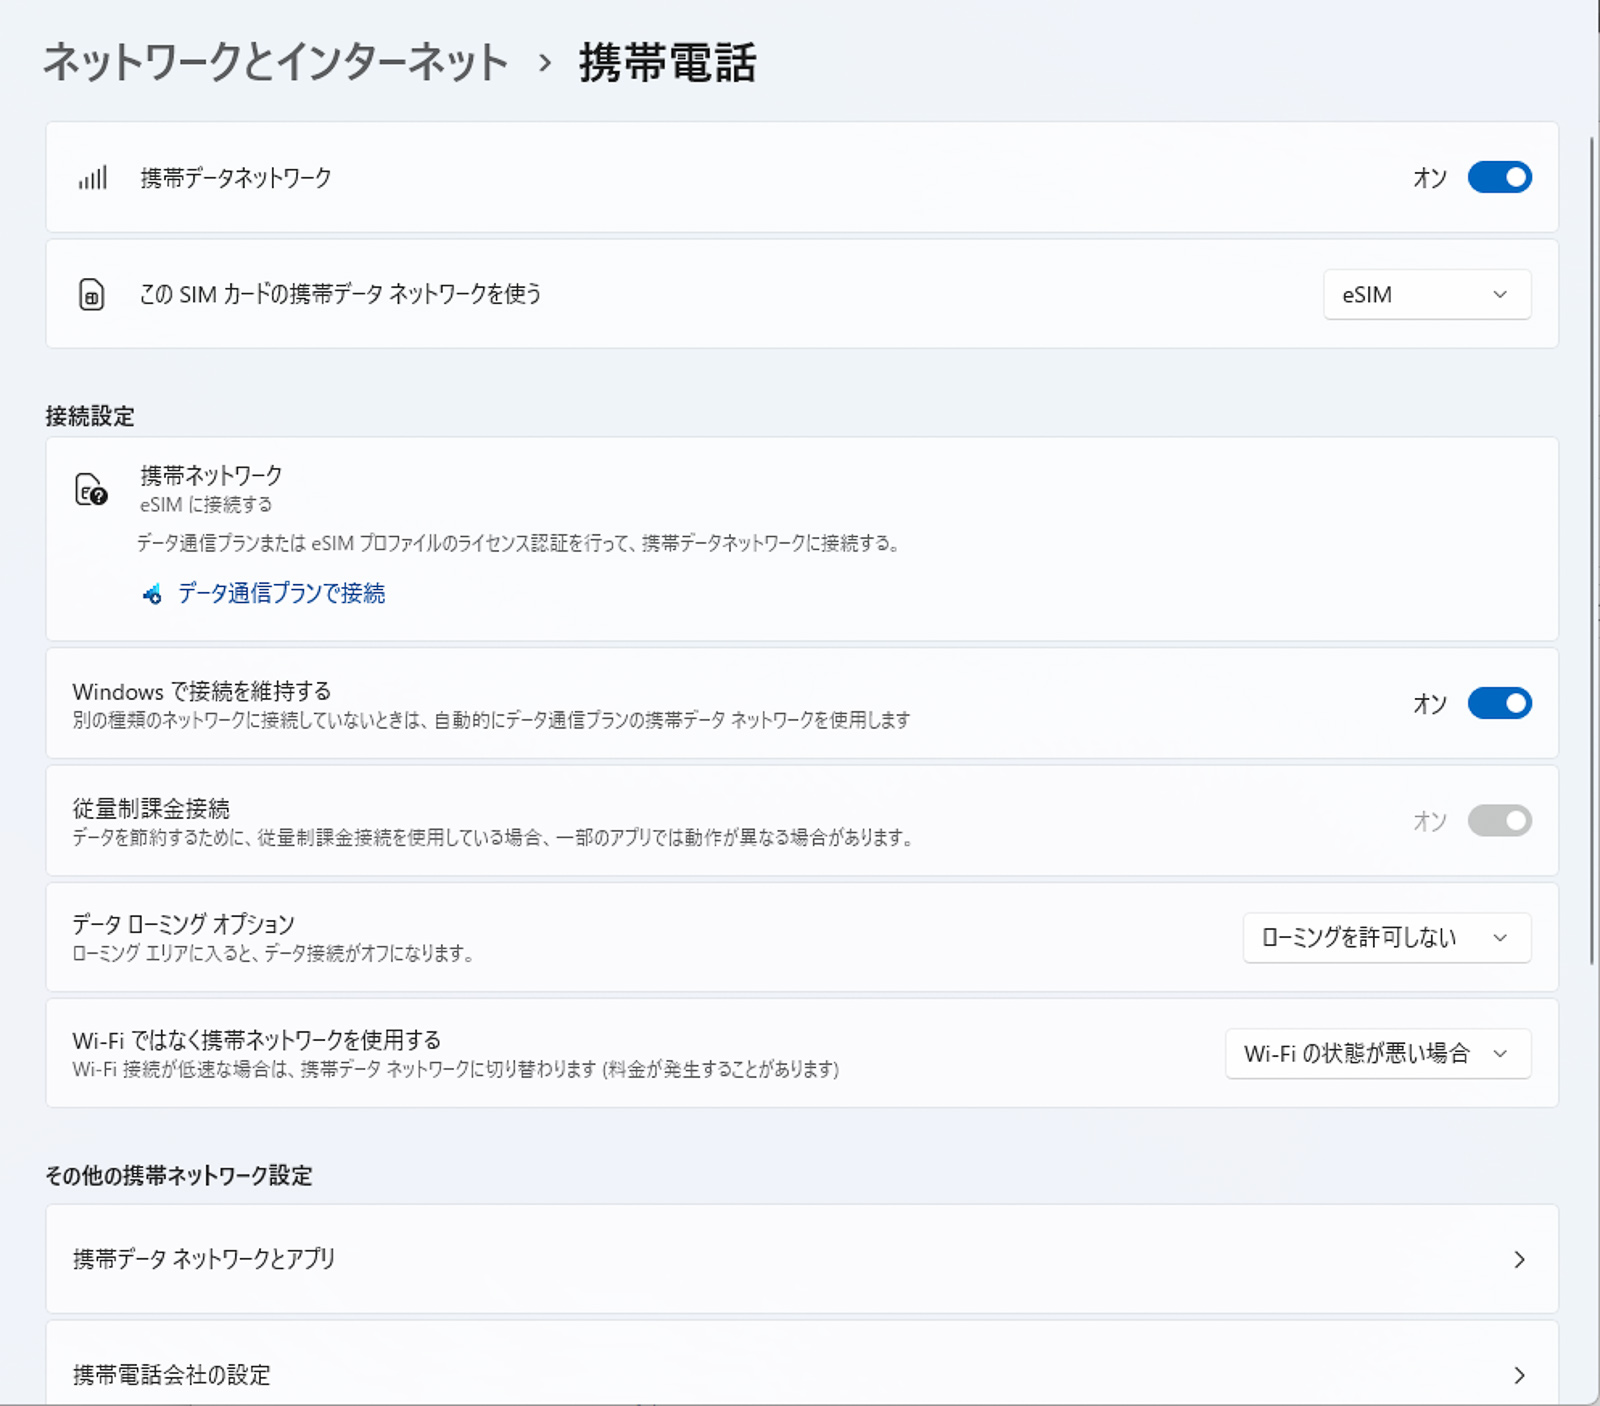
Task: Click the blue icon beside データ通信プランで接続
Action: coord(152,594)
